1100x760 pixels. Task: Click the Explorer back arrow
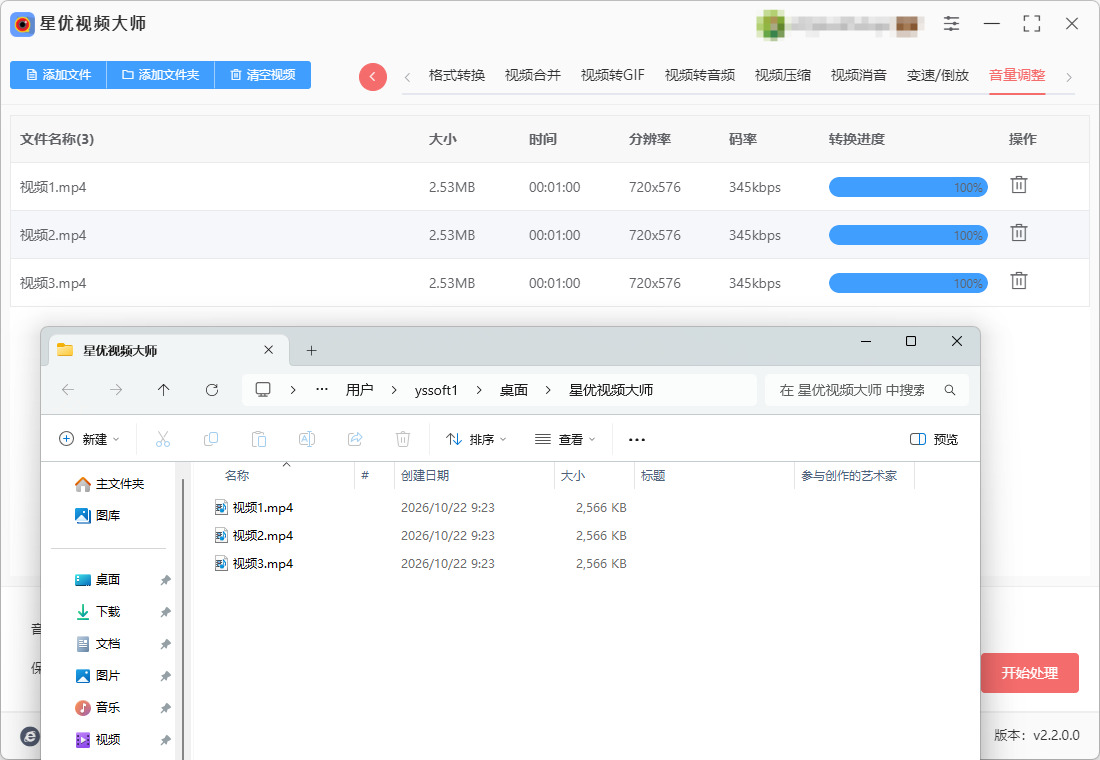click(68, 389)
